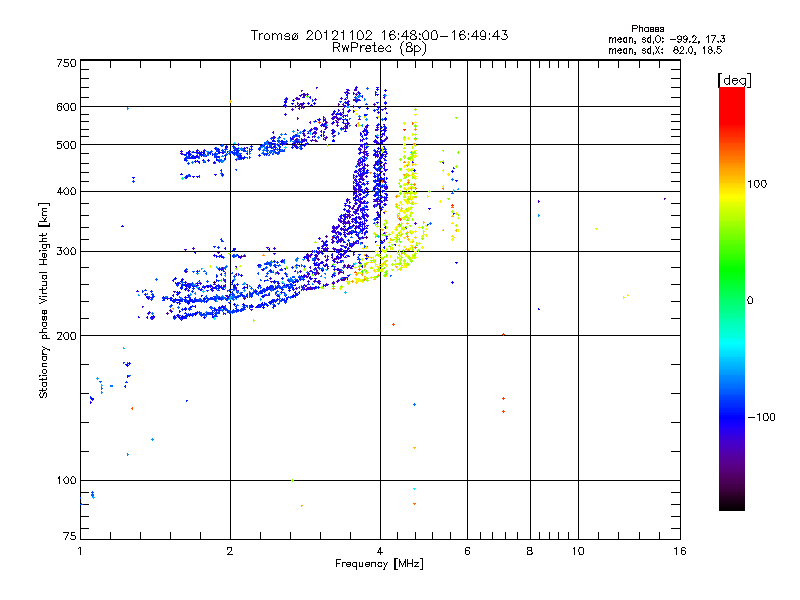This screenshot has width=800, height=600.
Task: Click the colorbar '-100' tick label
Action: pos(761,417)
